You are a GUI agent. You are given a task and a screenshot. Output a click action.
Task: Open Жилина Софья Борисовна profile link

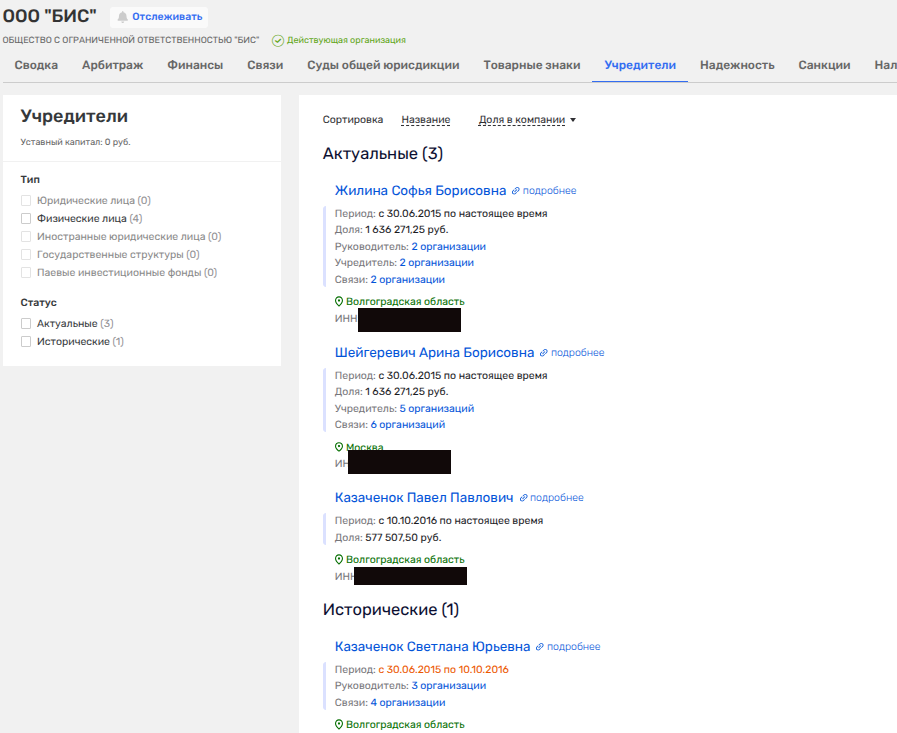[420, 190]
